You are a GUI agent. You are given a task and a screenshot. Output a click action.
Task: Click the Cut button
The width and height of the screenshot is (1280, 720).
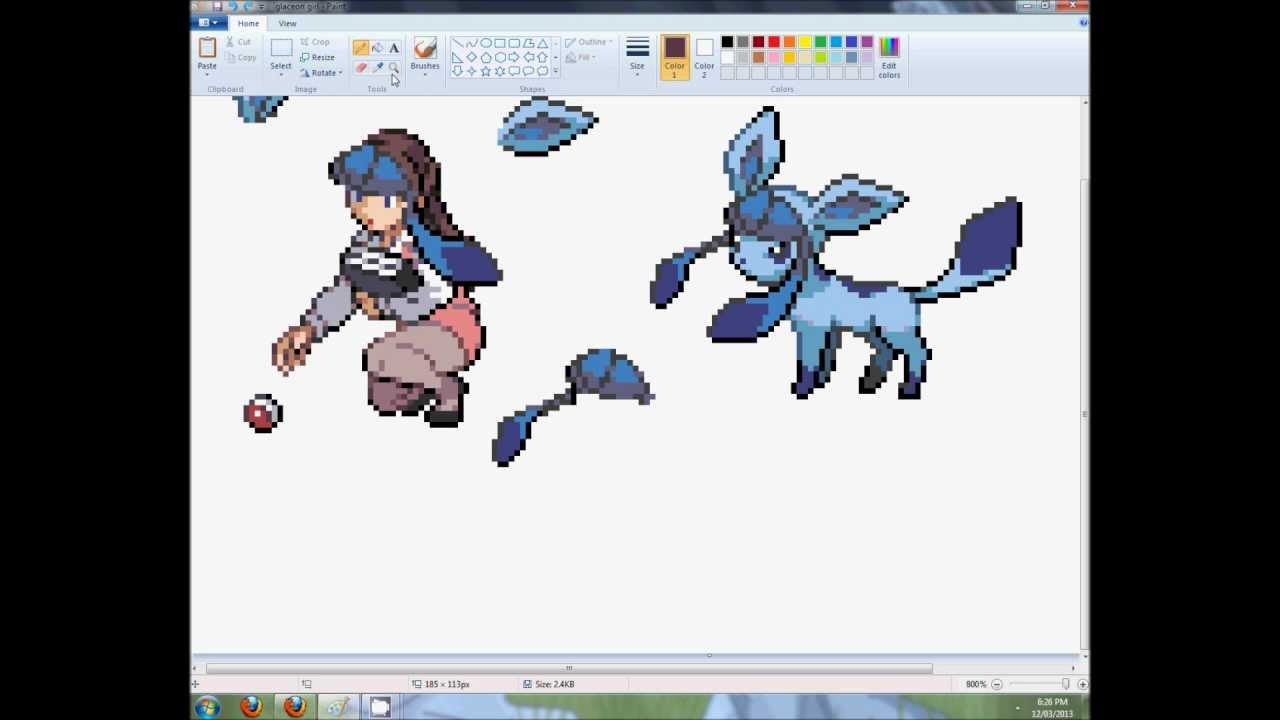(x=238, y=42)
